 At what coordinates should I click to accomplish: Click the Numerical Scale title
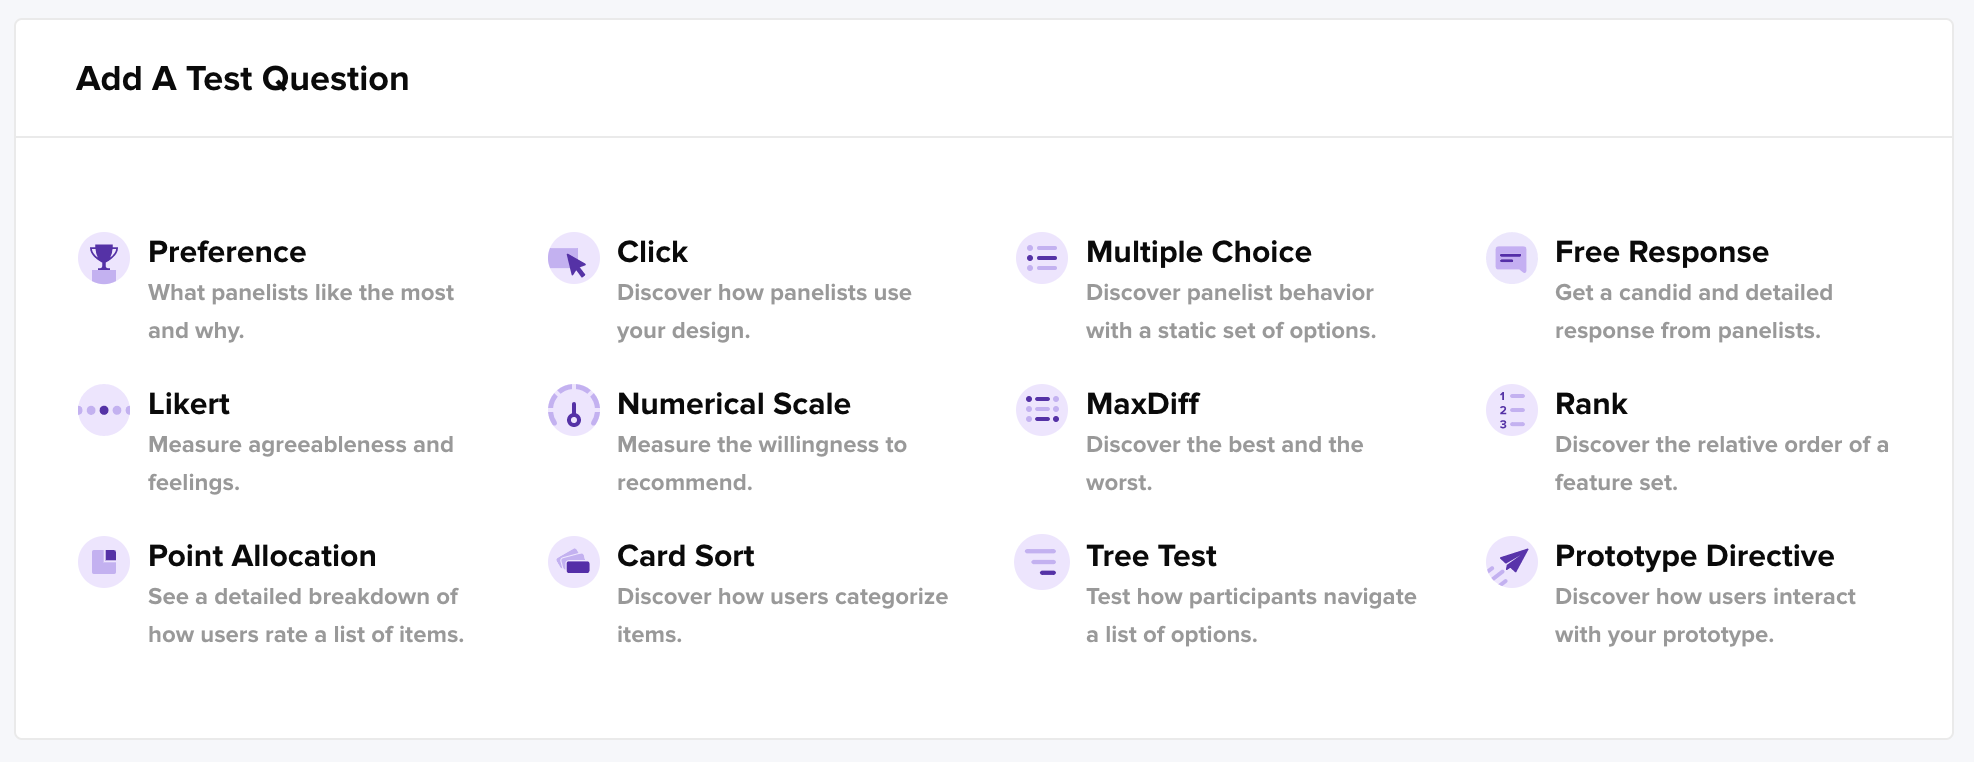(733, 404)
